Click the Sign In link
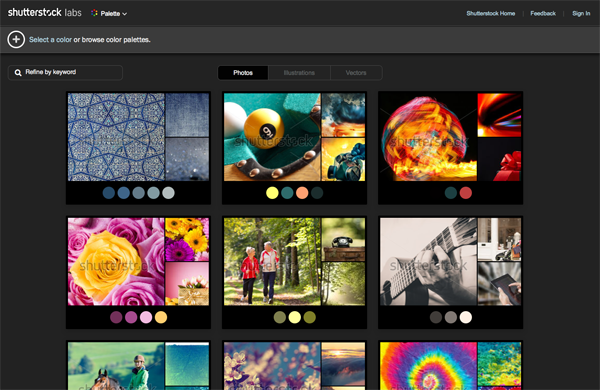This screenshot has height=390, width=600. tap(581, 13)
